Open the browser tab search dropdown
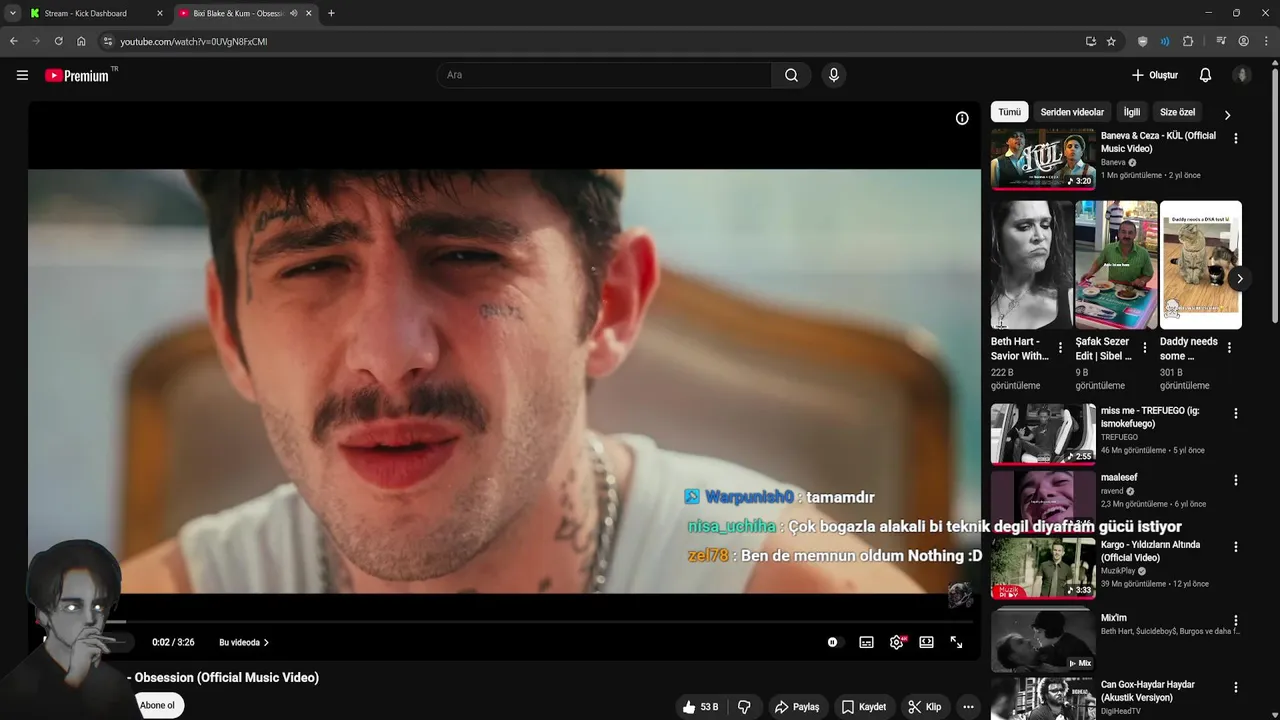 click(x=12, y=13)
